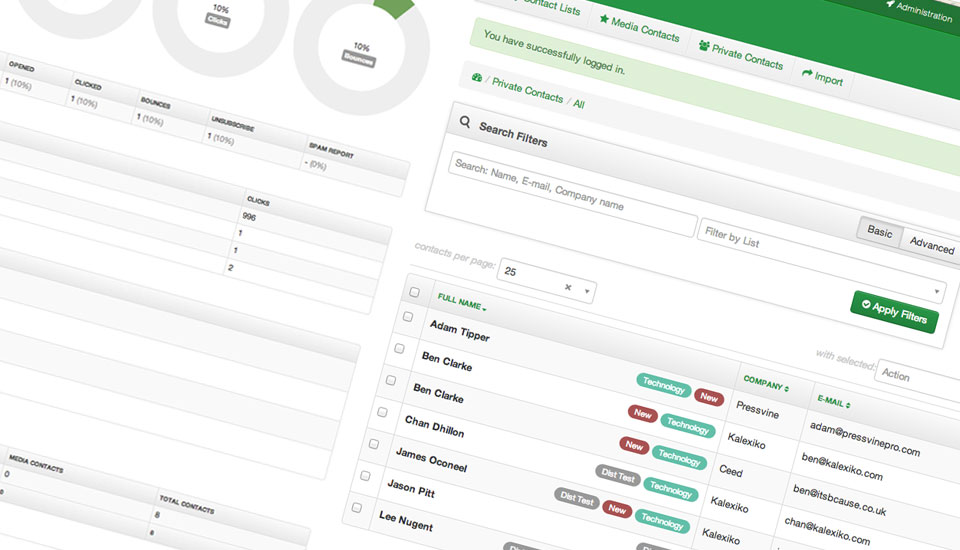Image resolution: width=960 pixels, height=550 pixels.
Task: Click the people icon on Private Contacts tab
Action: click(704, 46)
